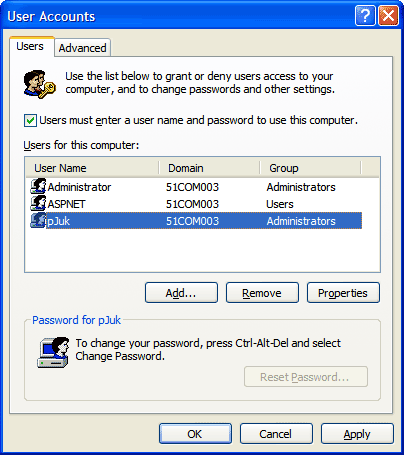The image size is (404, 455).
Task: Click the users-with-key icon at top
Action: click(39, 84)
